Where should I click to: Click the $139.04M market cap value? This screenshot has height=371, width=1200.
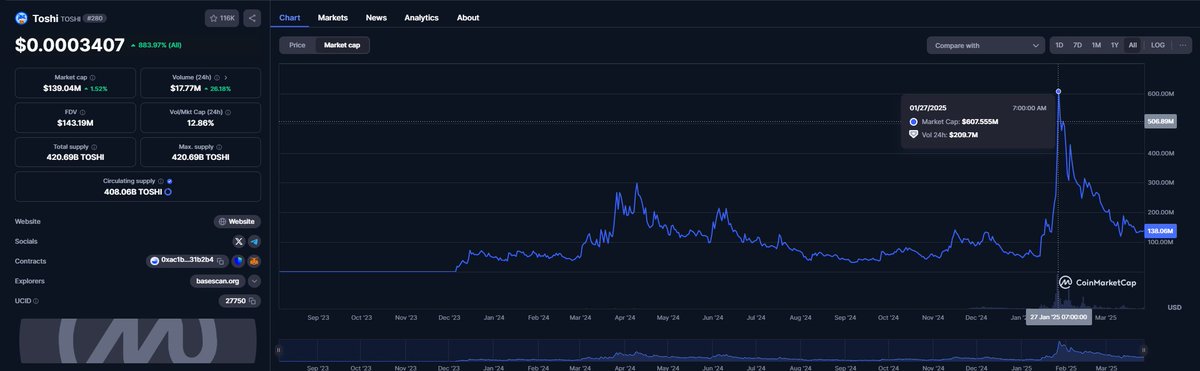click(61, 88)
